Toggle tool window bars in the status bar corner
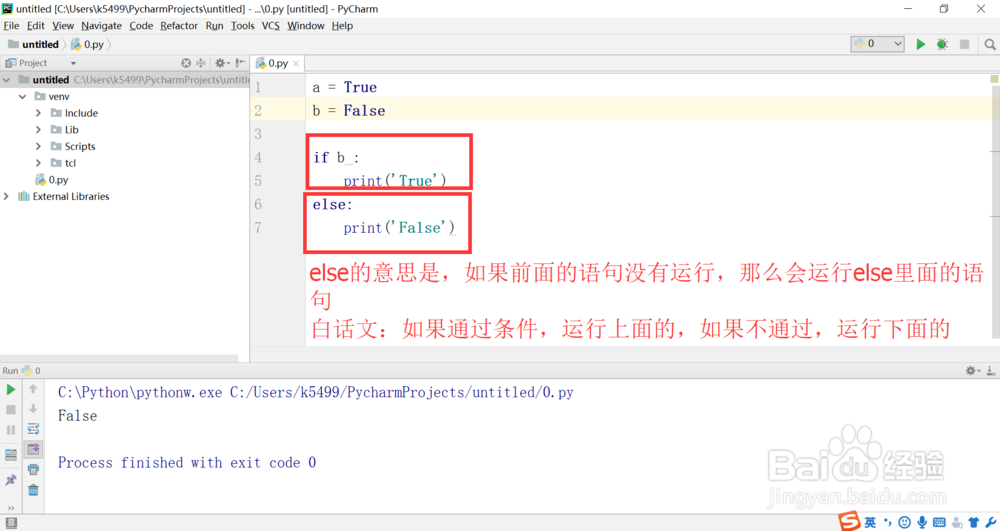The image size is (1000, 531). pos(10,523)
